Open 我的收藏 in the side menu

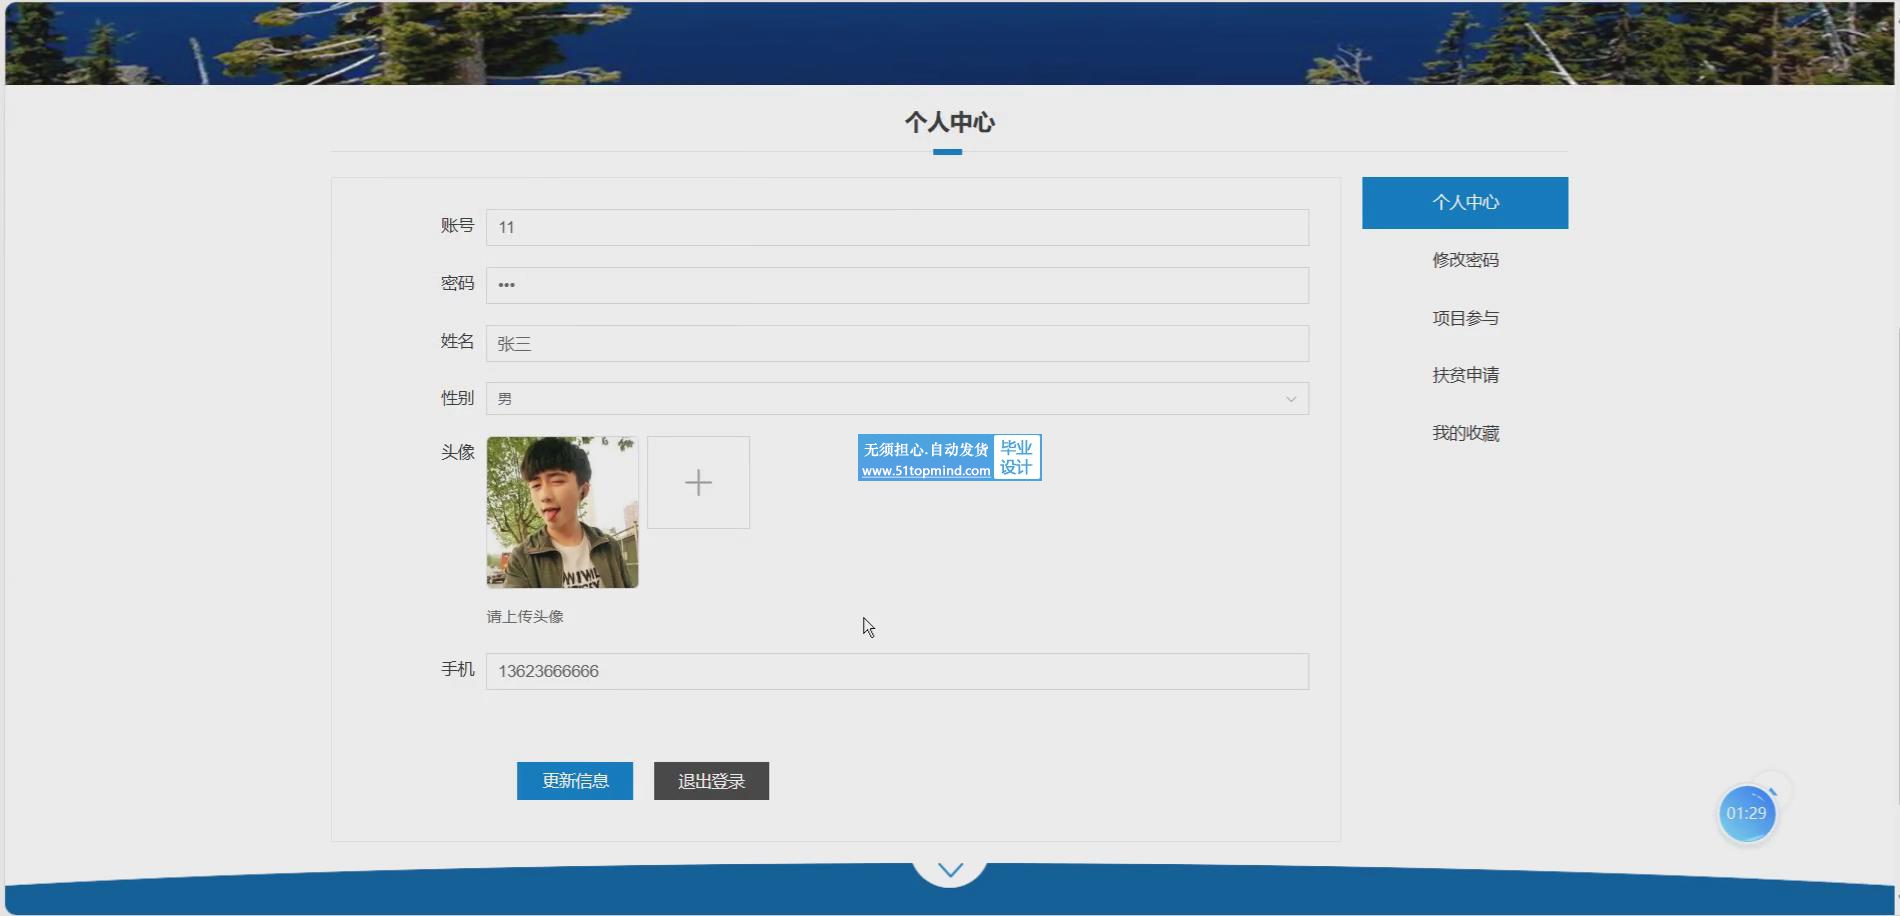click(x=1464, y=433)
